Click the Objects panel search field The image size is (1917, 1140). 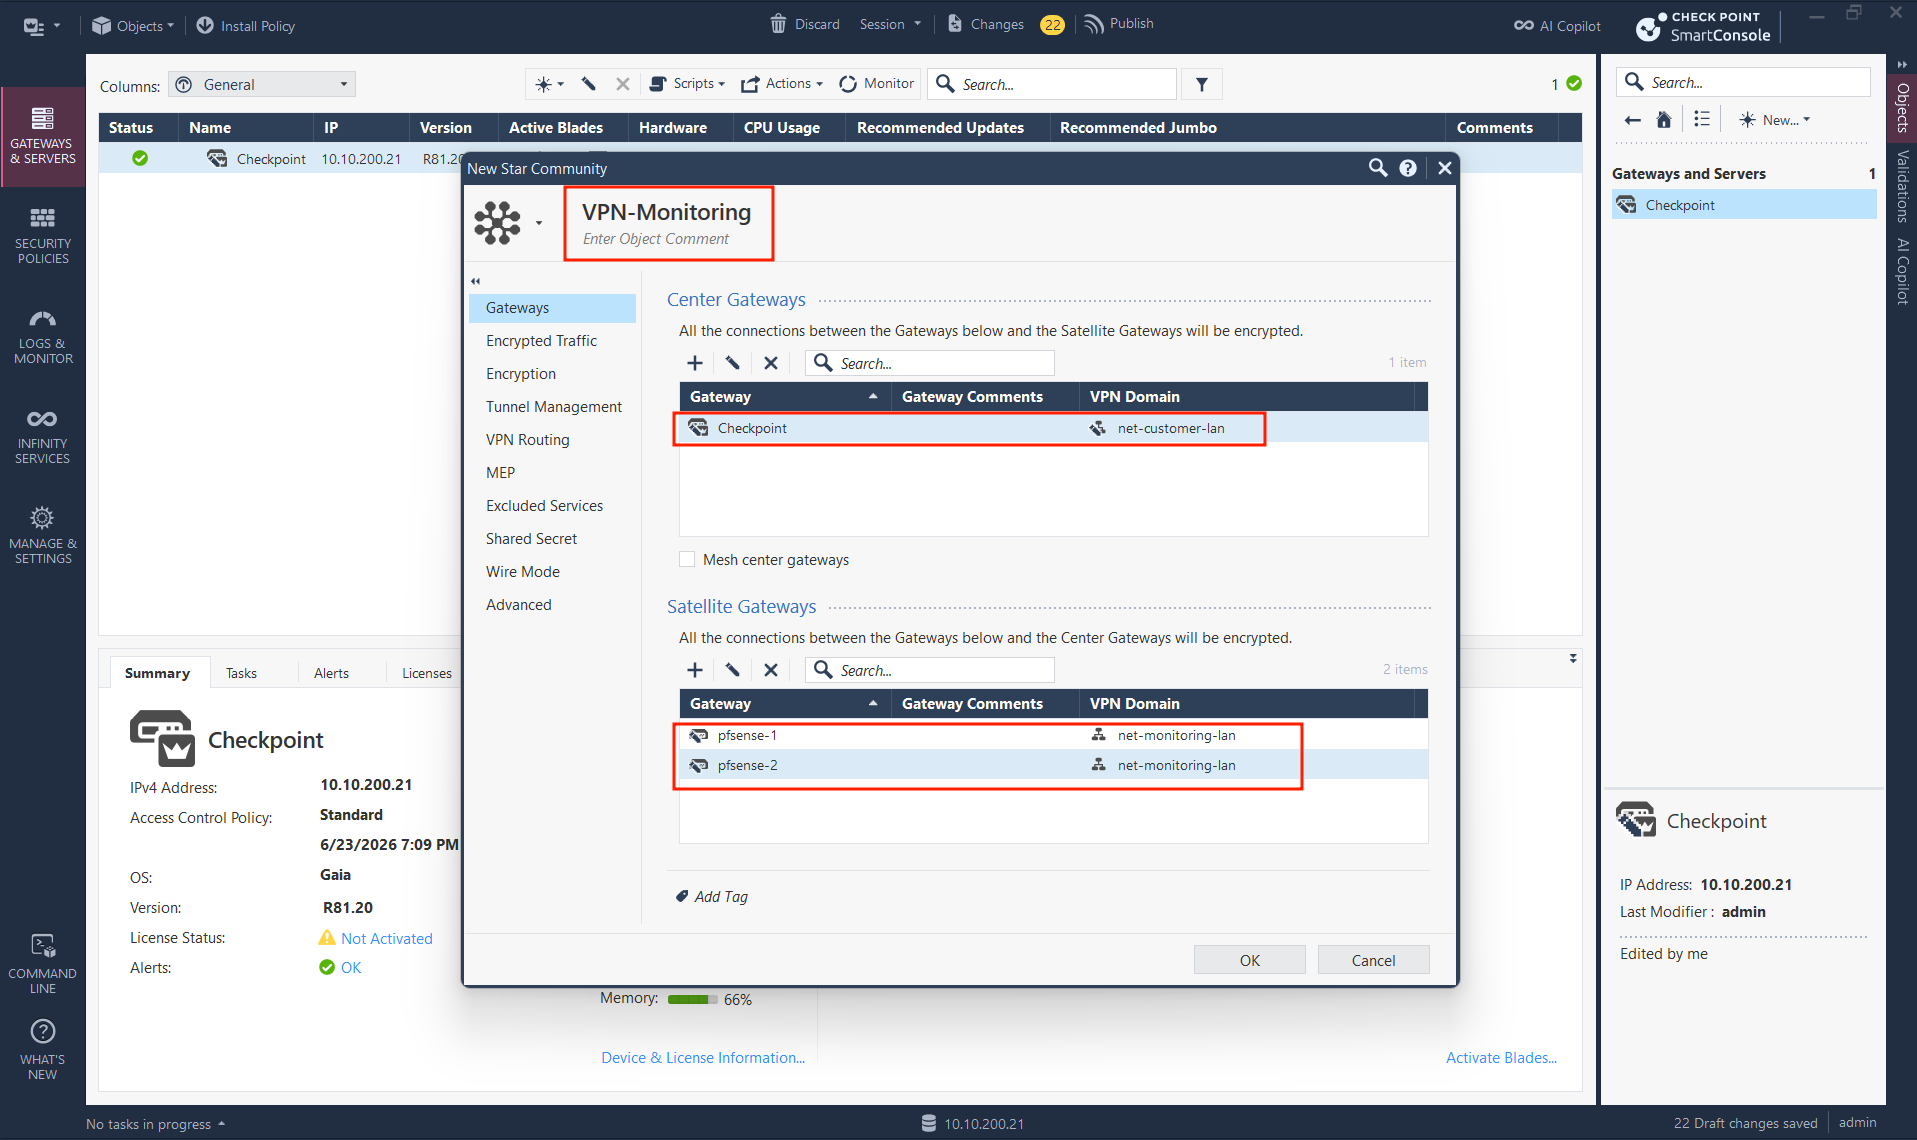pos(1743,82)
